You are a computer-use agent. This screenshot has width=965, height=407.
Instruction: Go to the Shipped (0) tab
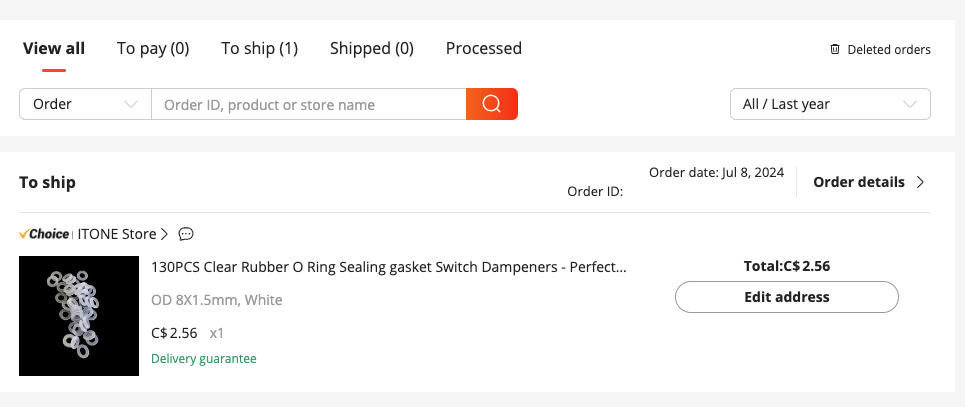(x=371, y=48)
